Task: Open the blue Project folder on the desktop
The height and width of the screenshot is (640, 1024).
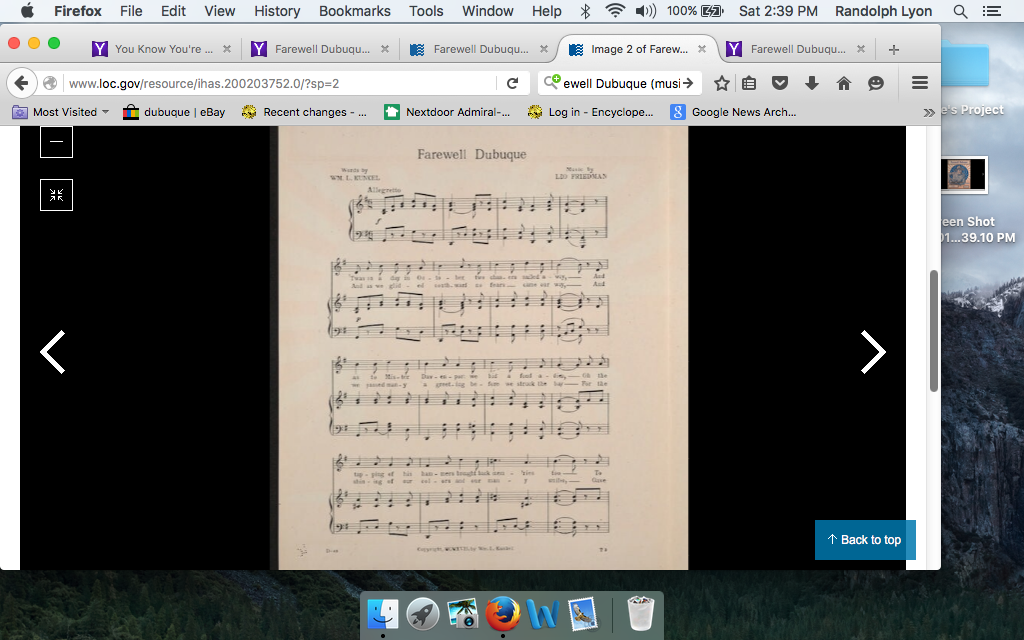Action: click(x=965, y=65)
